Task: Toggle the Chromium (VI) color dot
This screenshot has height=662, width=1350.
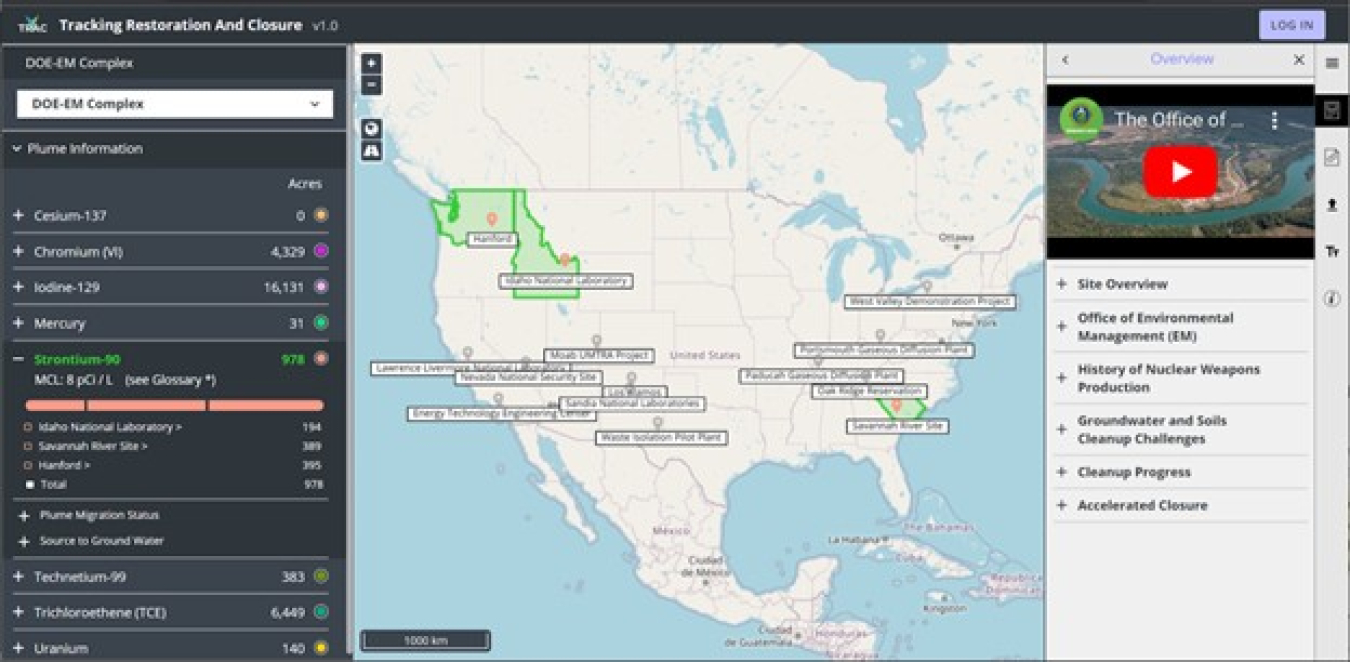Action: click(321, 251)
